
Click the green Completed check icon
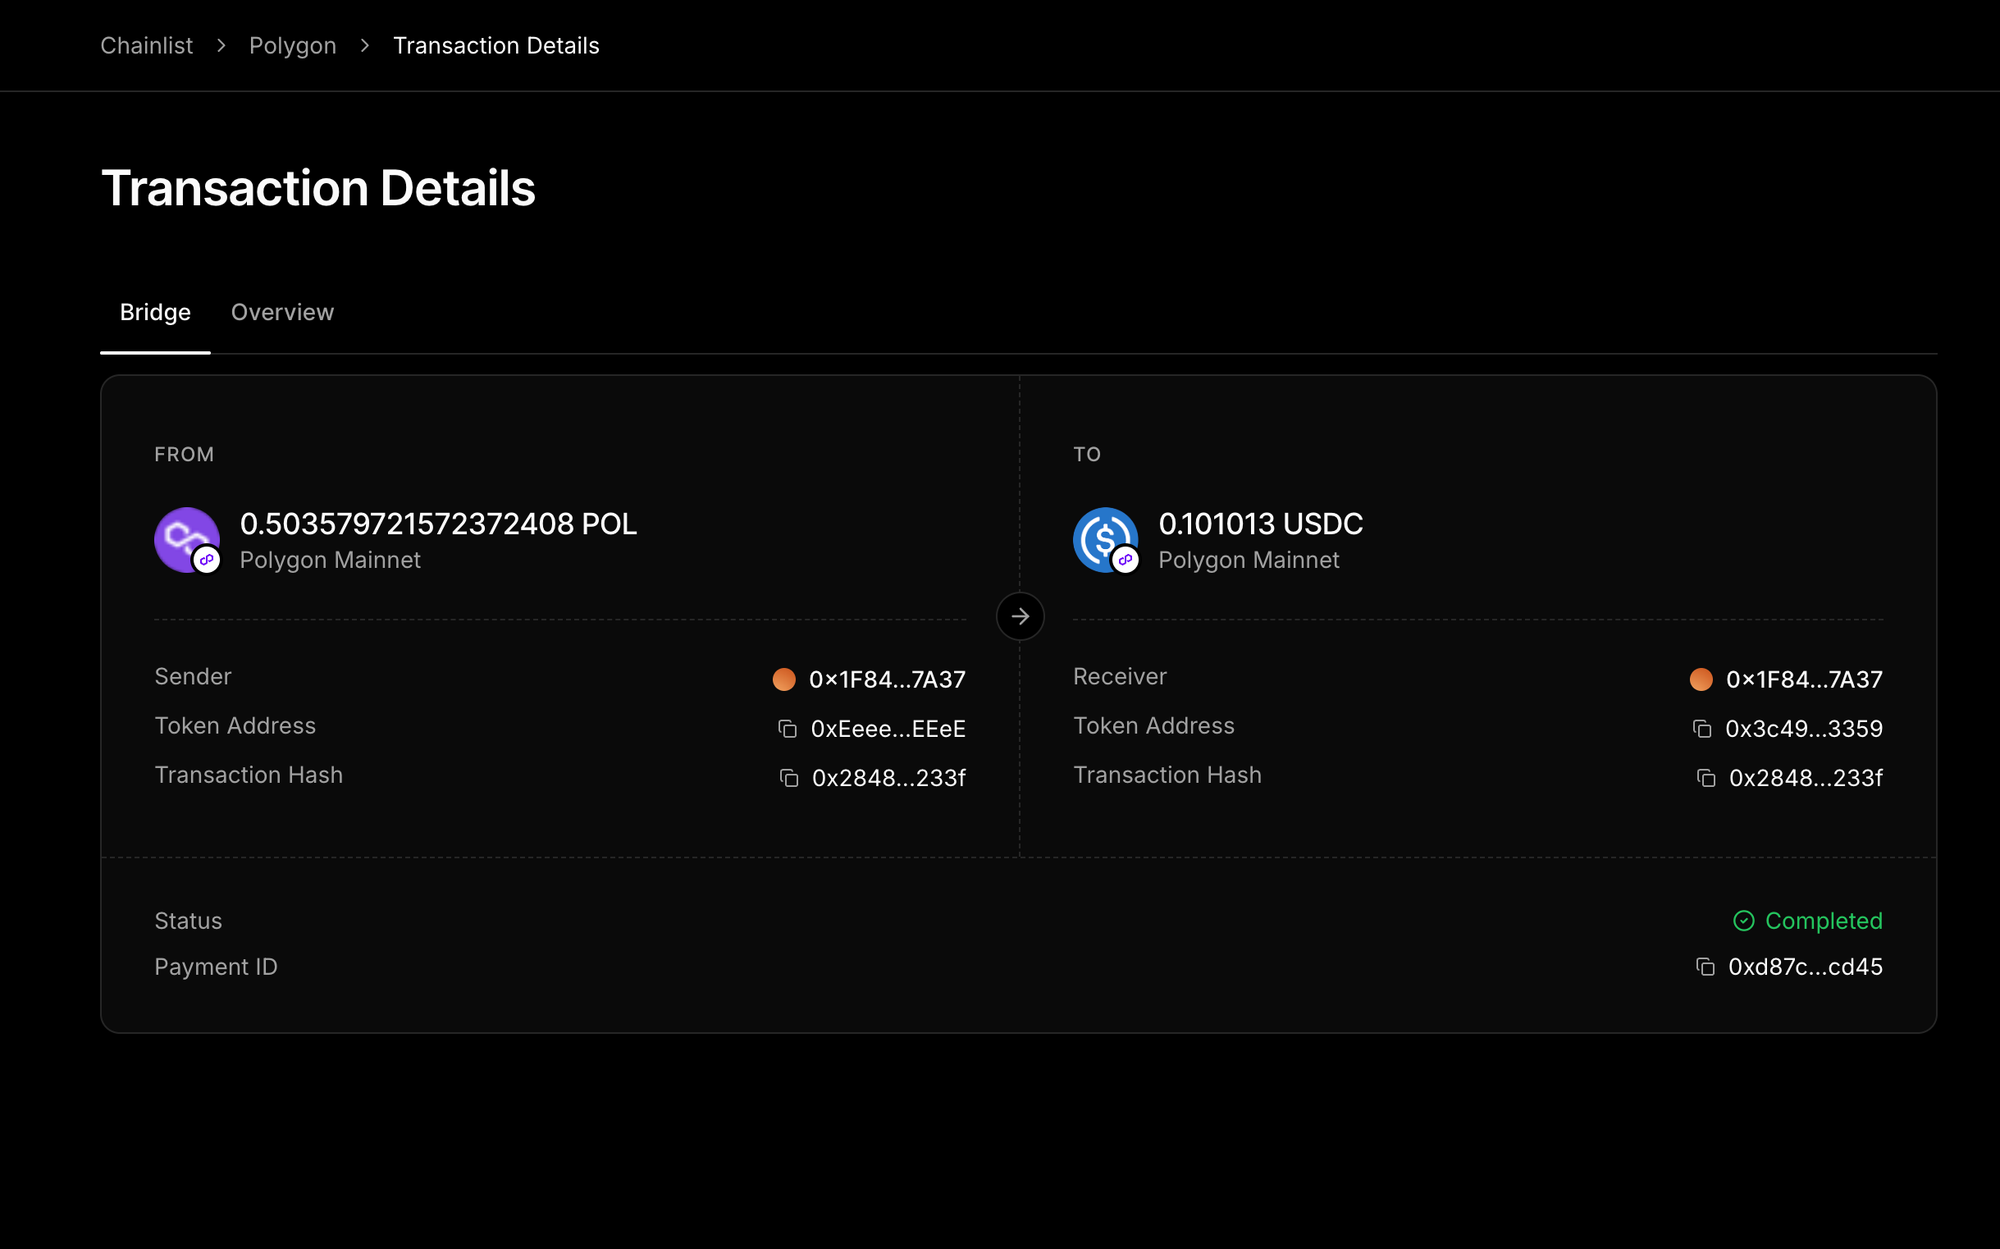[1743, 921]
